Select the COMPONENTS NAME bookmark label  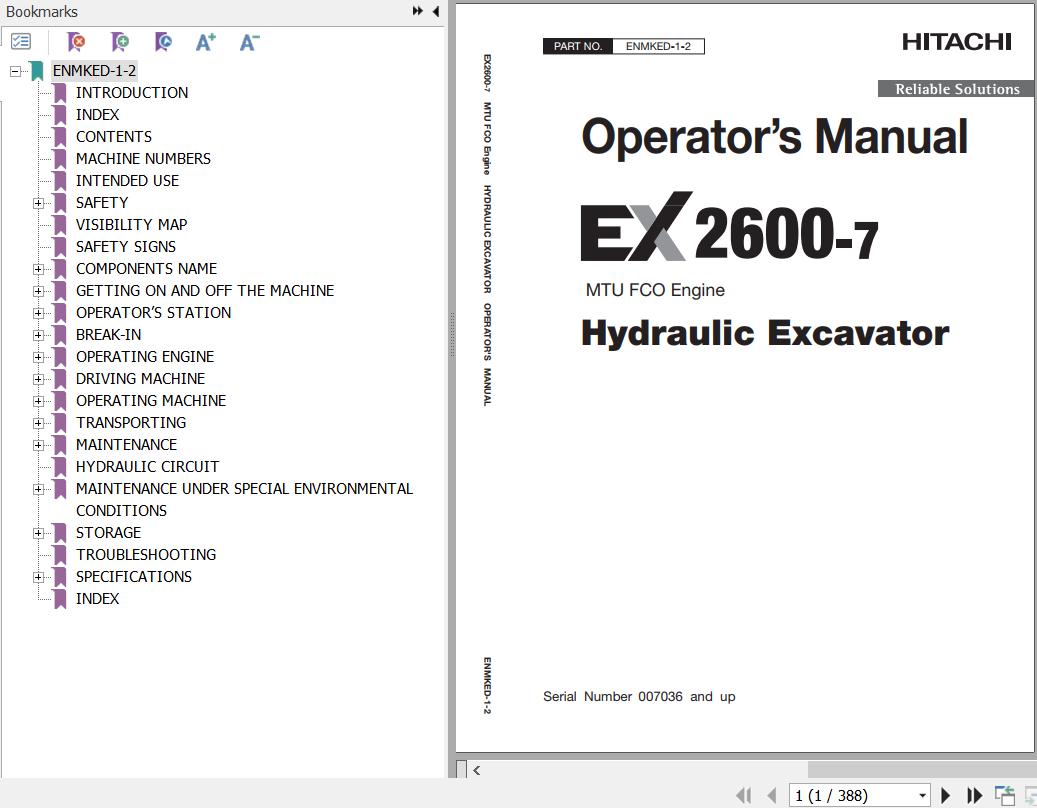146,269
